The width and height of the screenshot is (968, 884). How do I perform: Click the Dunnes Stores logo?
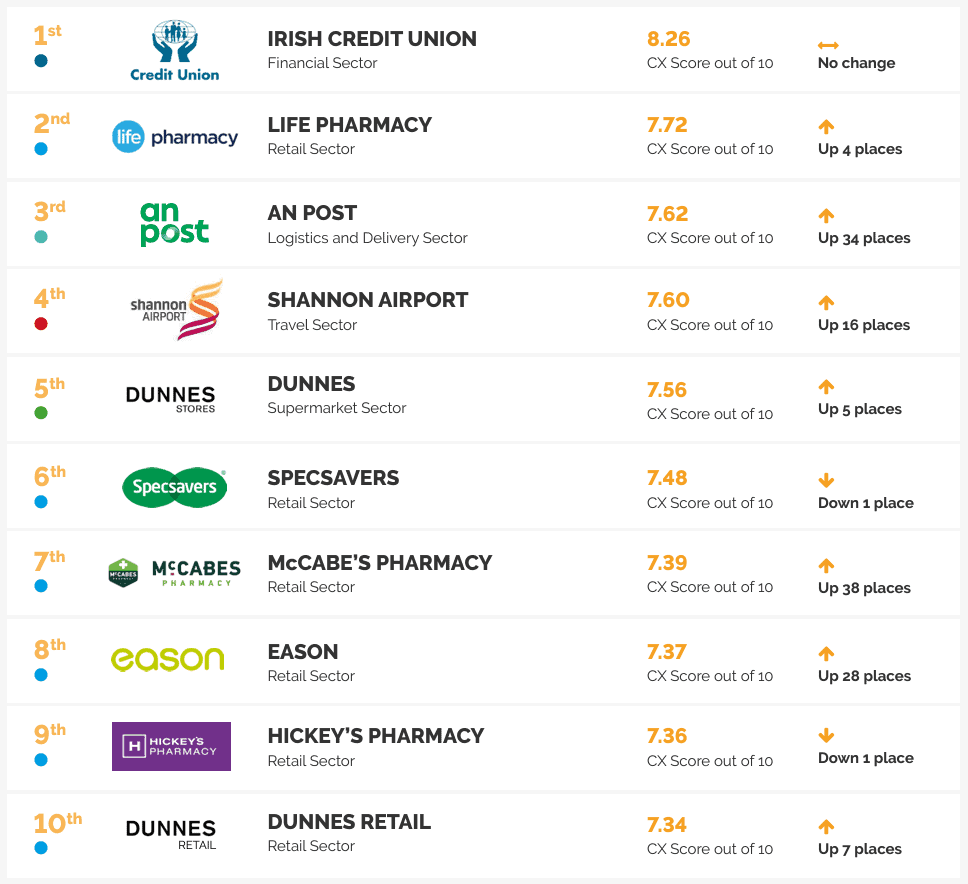coord(170,399)
